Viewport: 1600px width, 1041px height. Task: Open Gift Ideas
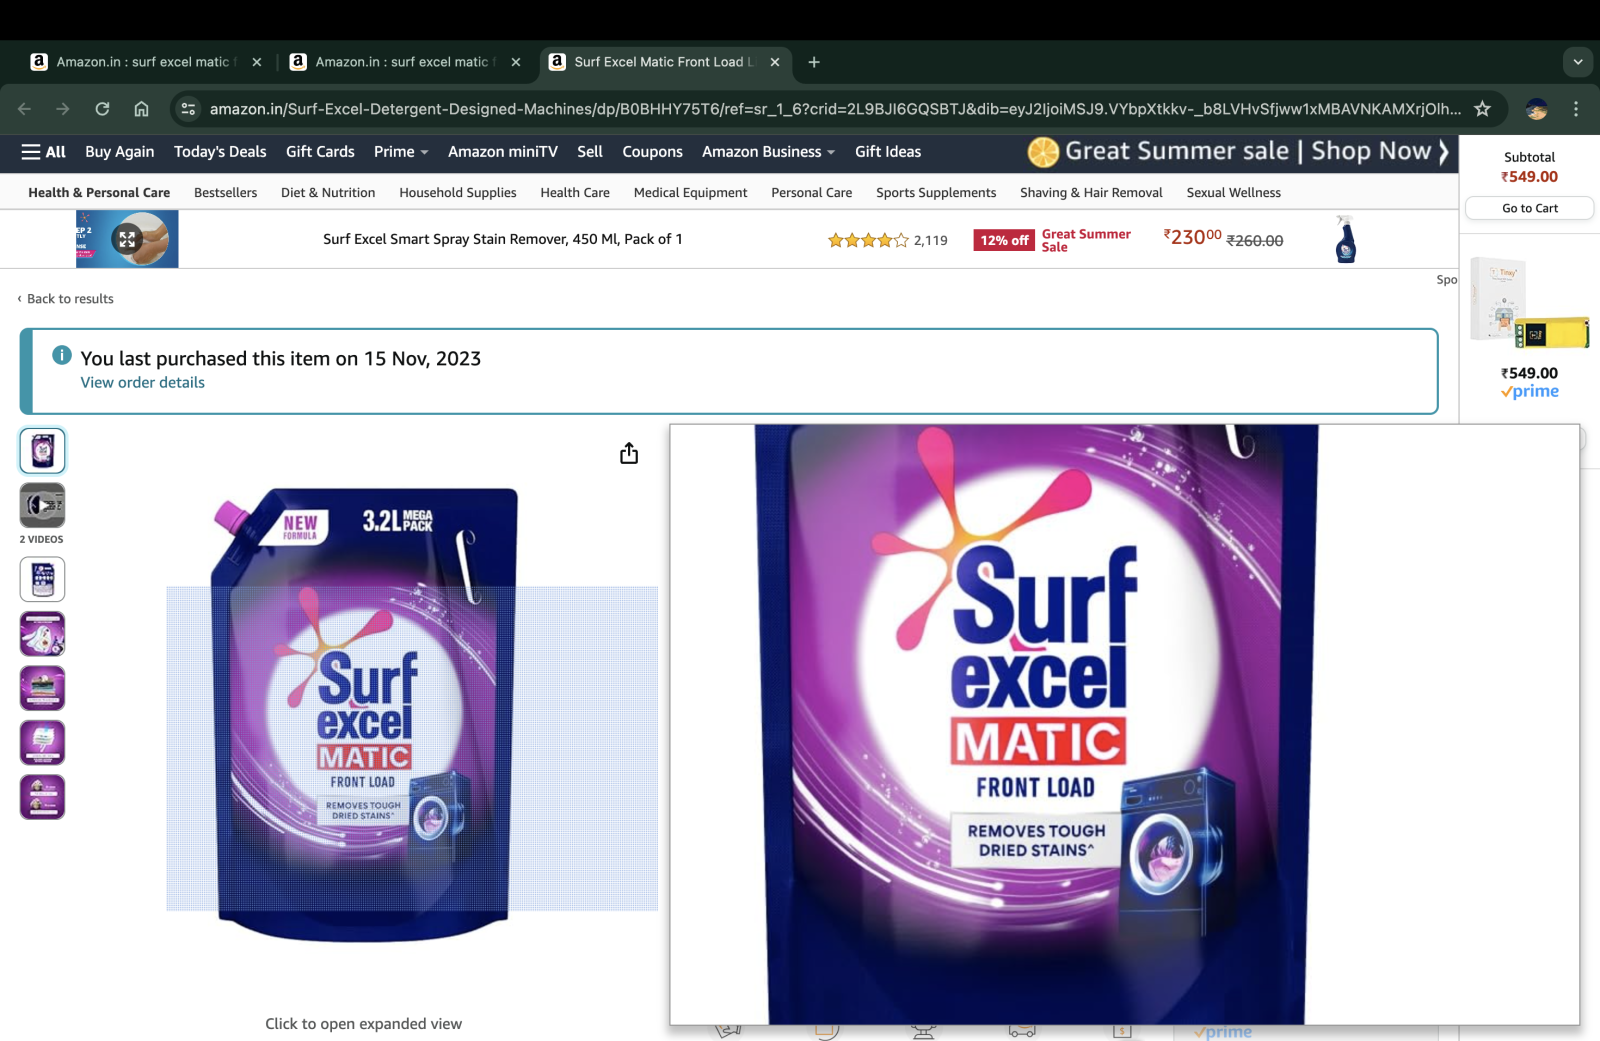[x=888, y=152]
